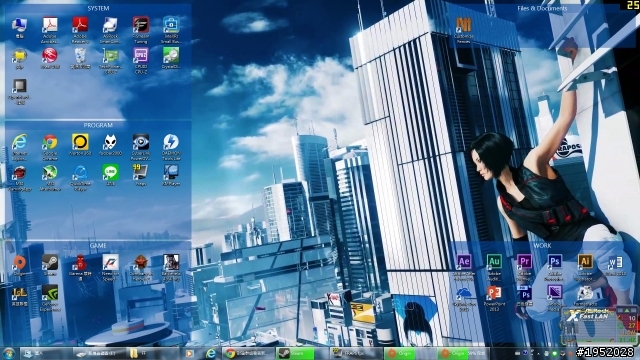Open the QuickTime Player shortcut

tap(80, 178)
